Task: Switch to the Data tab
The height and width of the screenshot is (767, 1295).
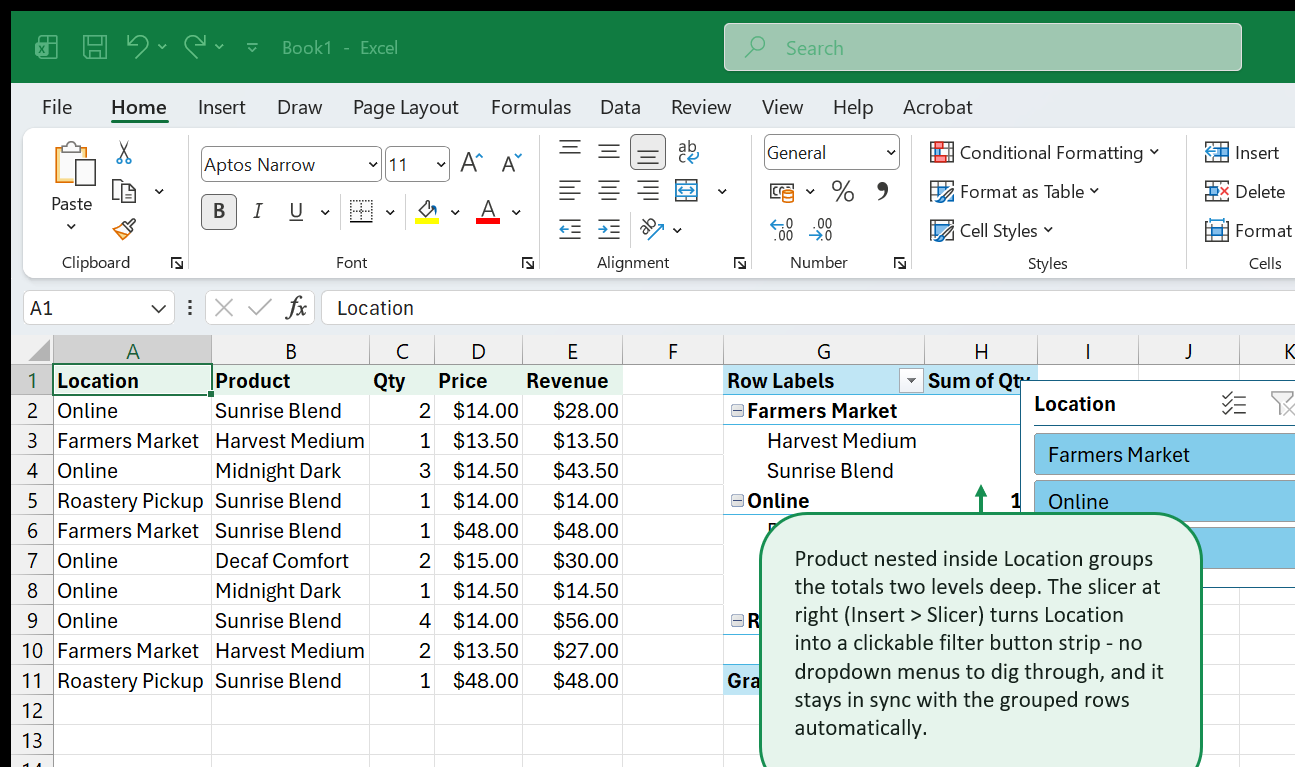Action: (620, 107)
